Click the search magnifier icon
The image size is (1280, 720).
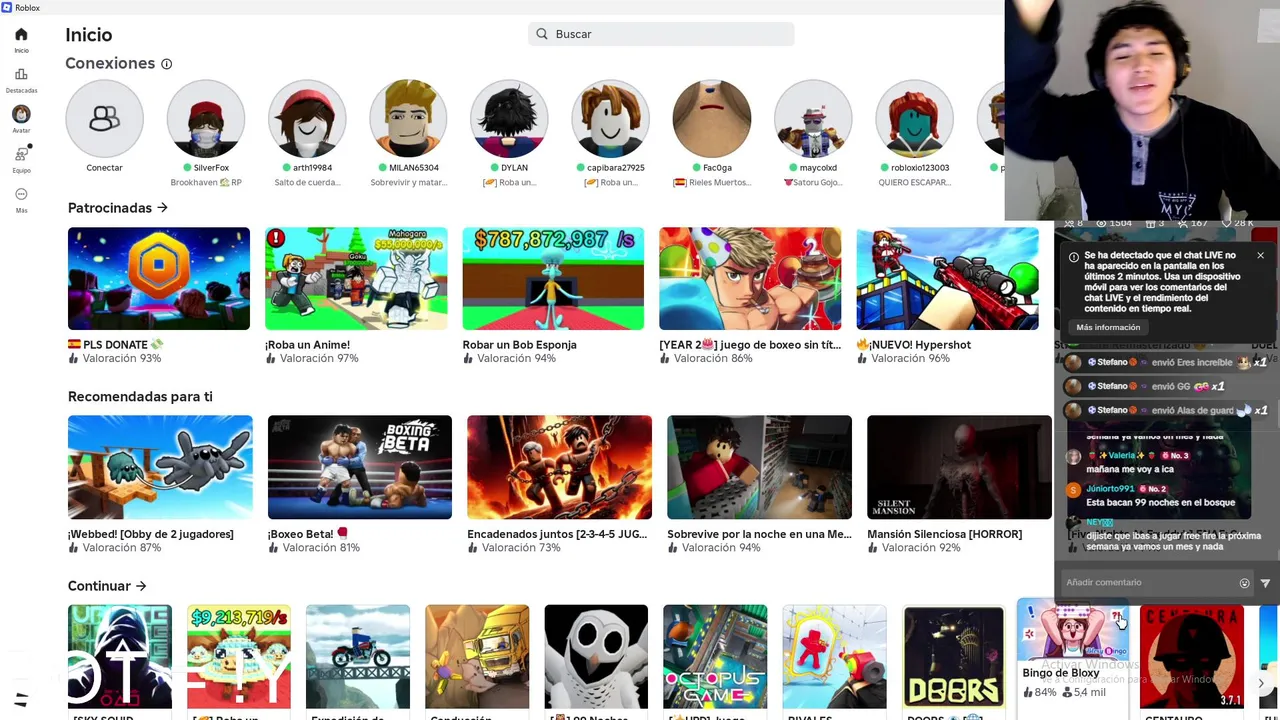tap(542, 34)
